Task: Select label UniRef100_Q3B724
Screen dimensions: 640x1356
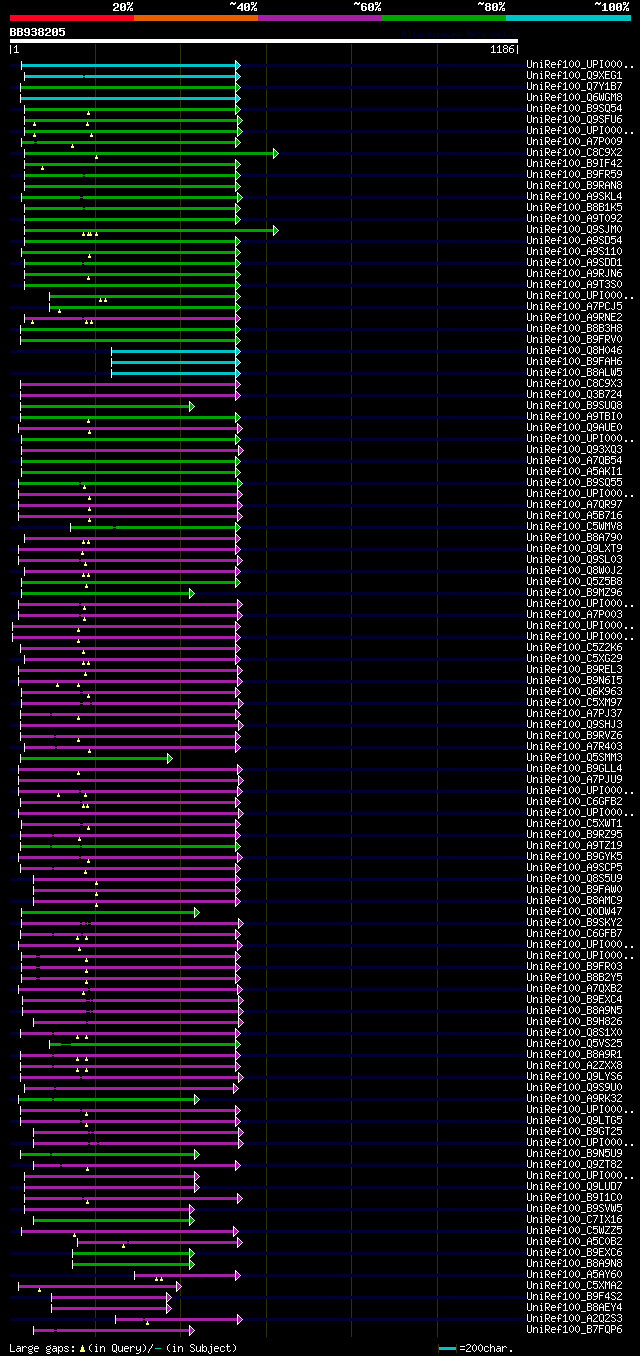Action: coord(574,395)
